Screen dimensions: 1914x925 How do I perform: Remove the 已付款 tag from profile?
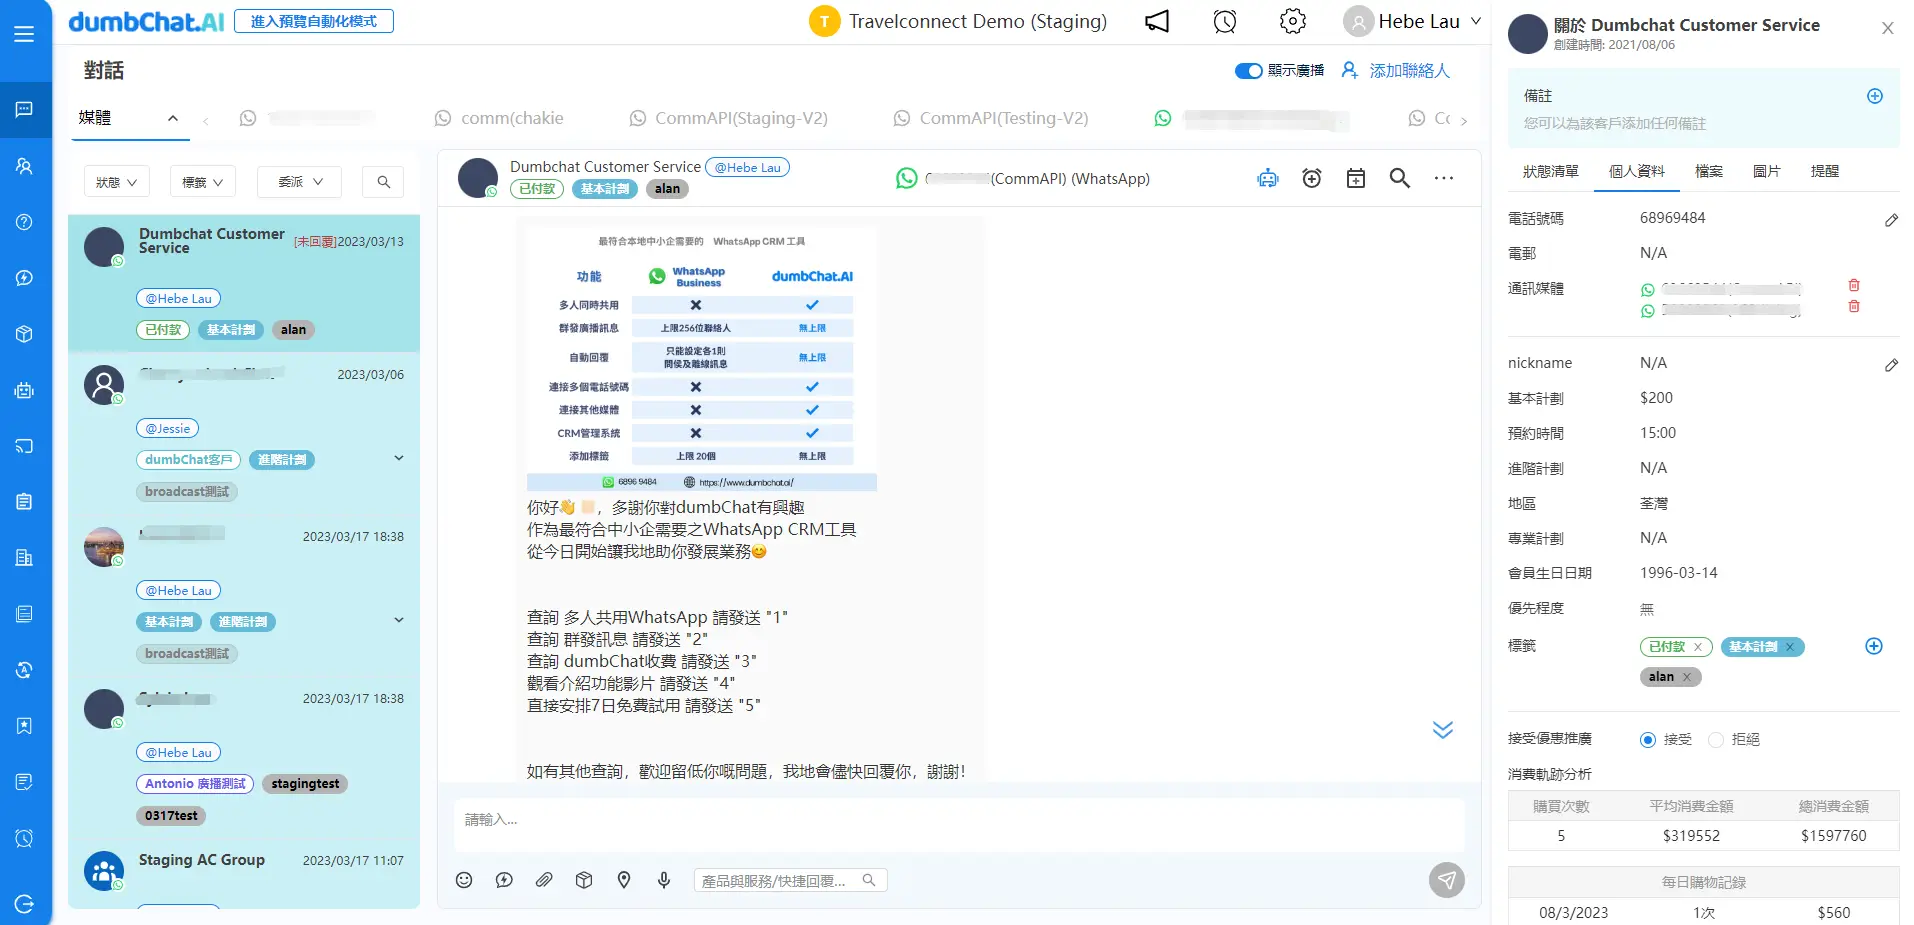point(1698,647)
